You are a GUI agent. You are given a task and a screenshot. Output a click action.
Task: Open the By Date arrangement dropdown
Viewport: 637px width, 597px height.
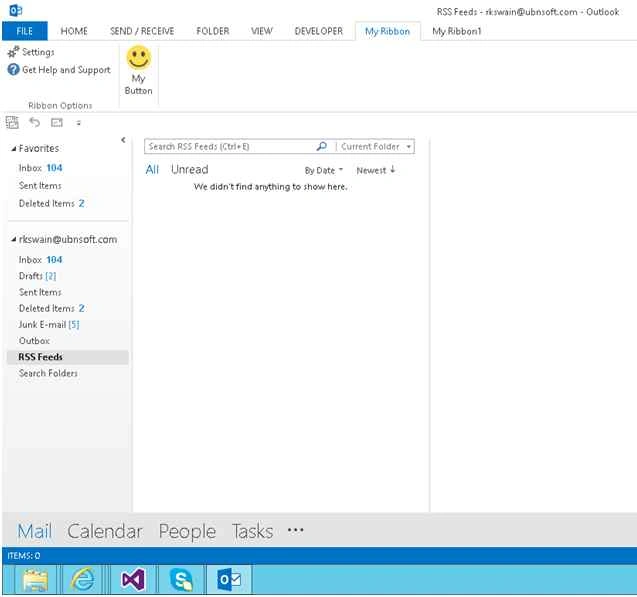tap(324, 170)
